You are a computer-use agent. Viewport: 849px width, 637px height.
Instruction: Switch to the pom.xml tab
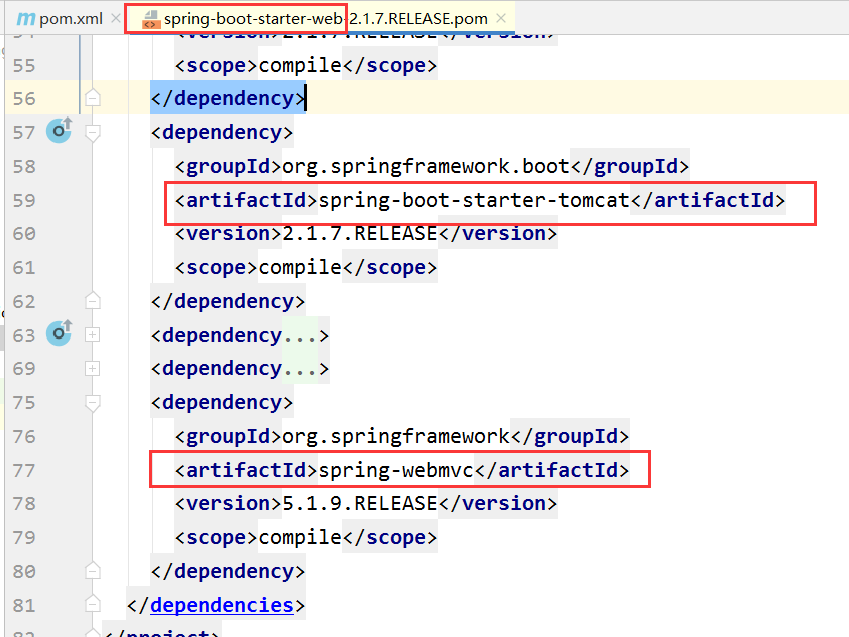click(x=60, y=18)
